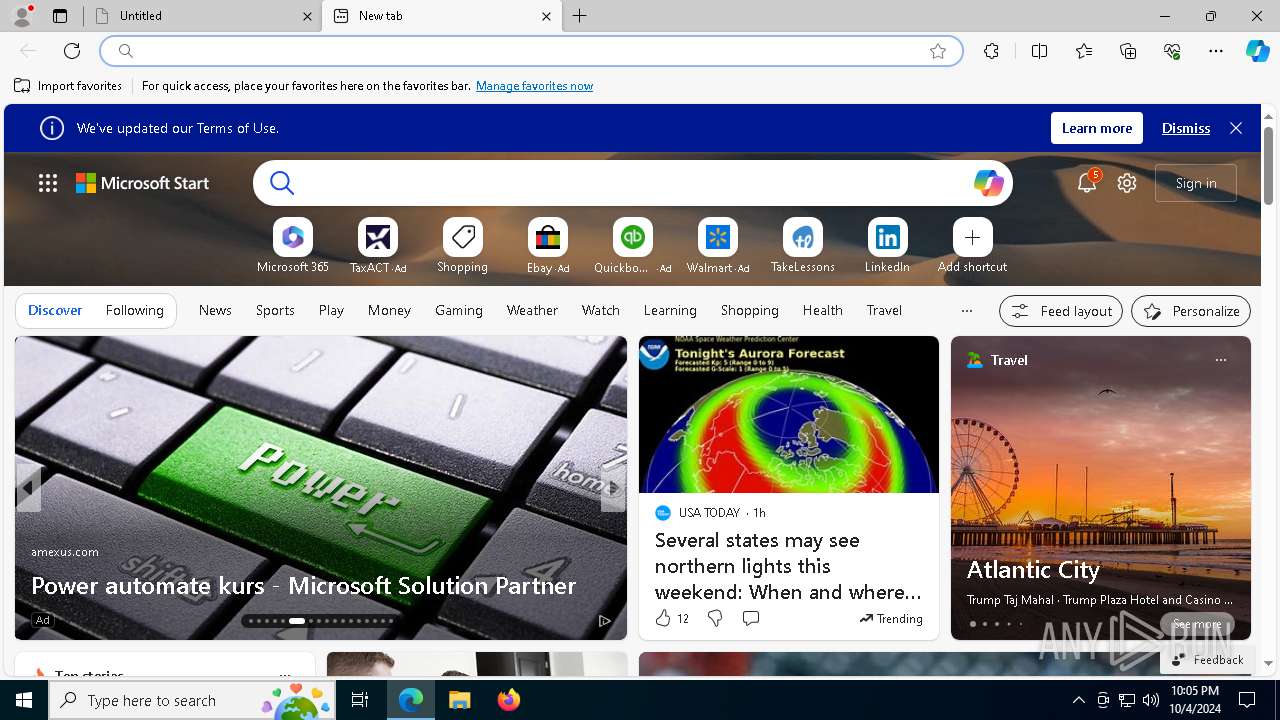
Task: Open the Collections icon
Action: (x=1128, y=51)
